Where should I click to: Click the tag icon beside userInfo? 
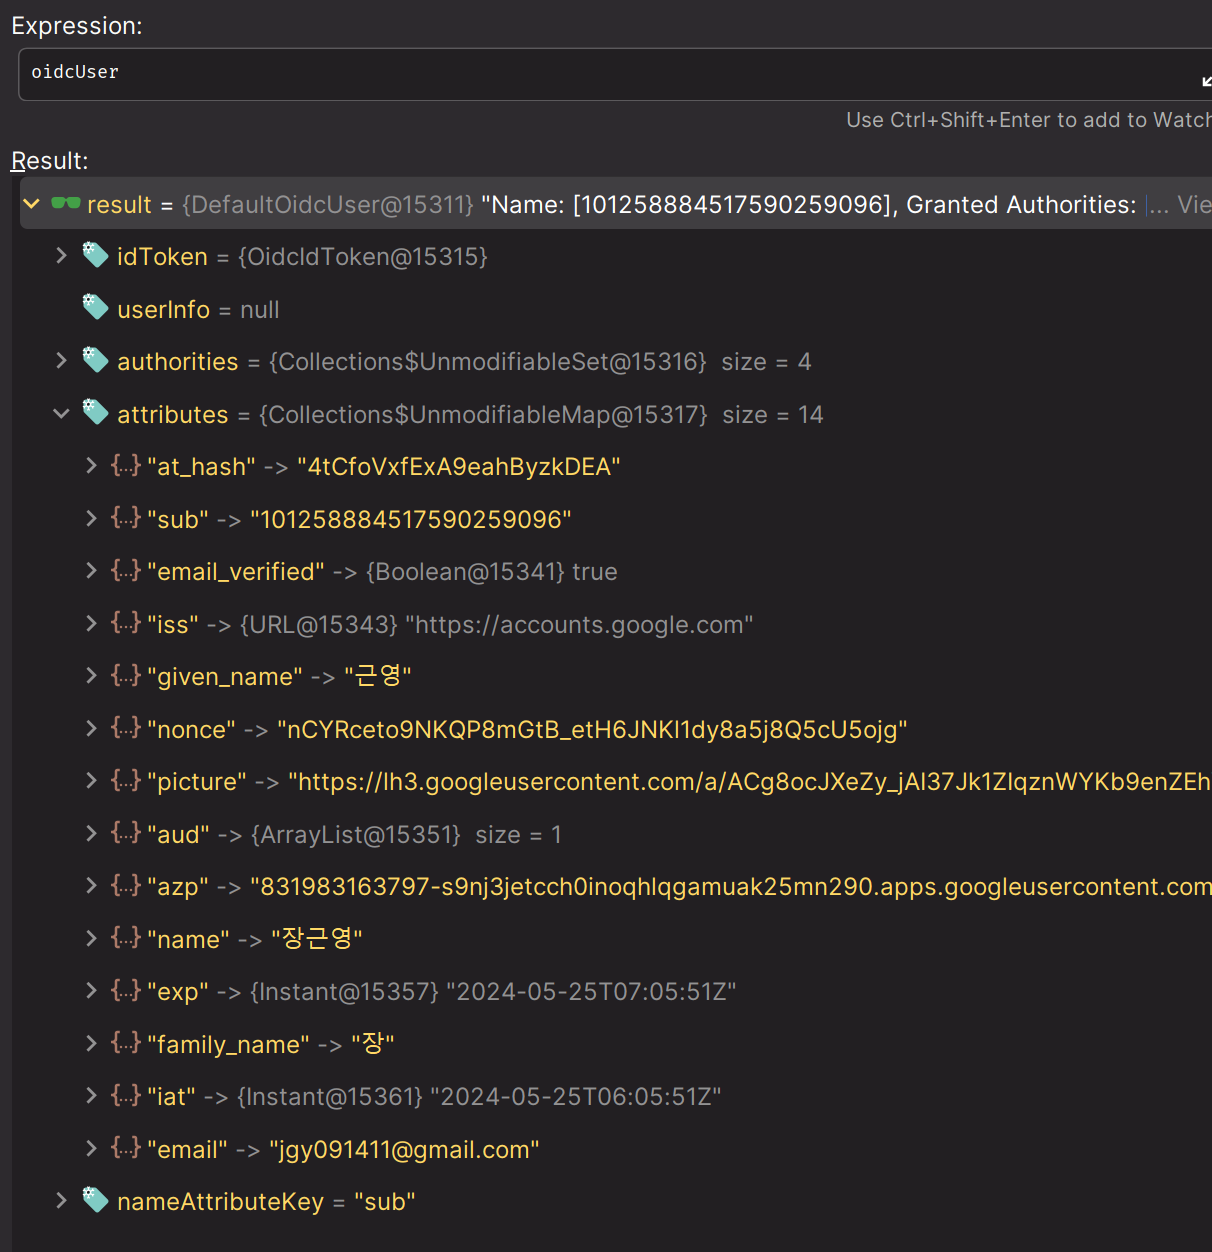[x=95, y=308]
